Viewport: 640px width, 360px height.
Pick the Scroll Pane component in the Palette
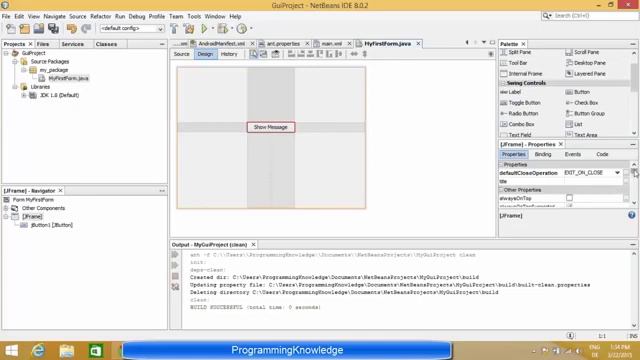582,52
